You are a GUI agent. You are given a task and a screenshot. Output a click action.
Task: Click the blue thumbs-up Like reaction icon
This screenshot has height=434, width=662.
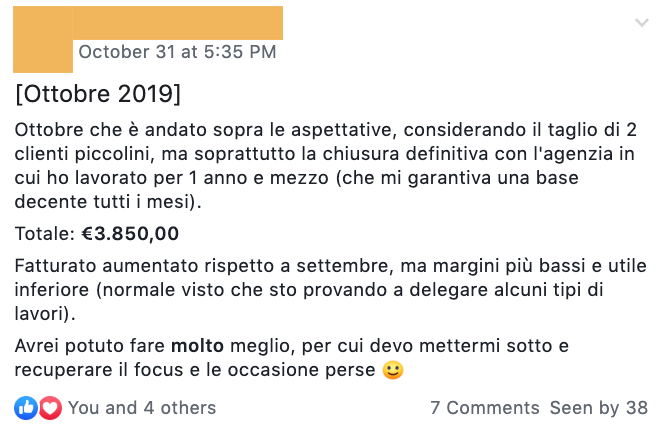(x=26, y=408)
